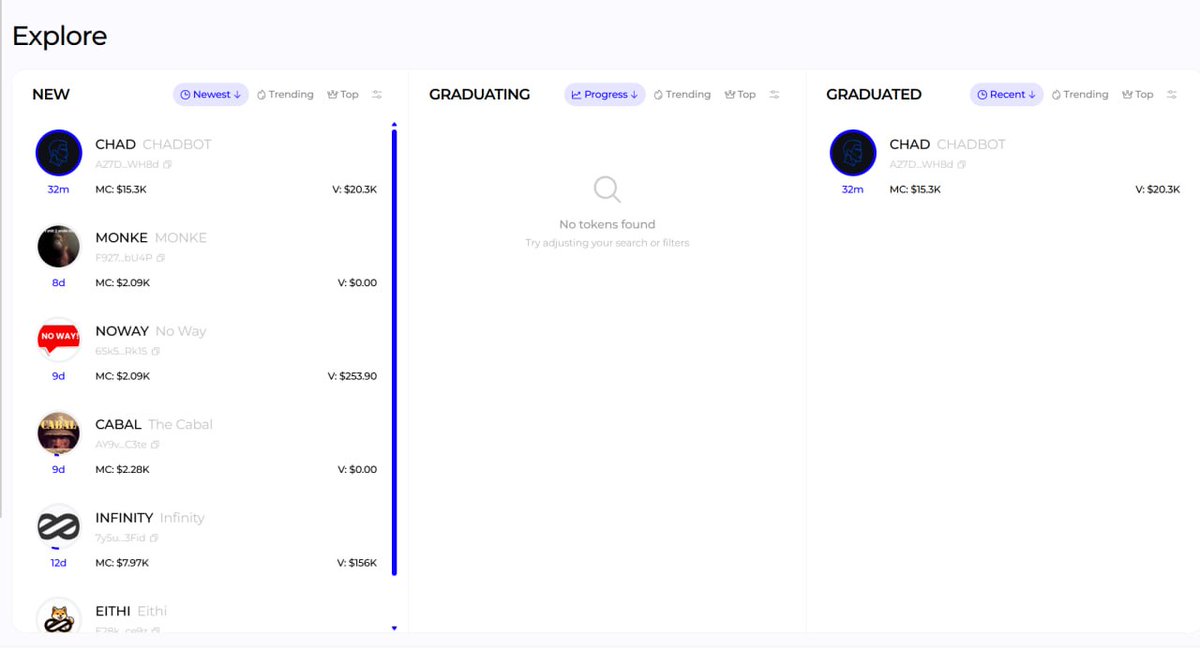Screen dimensions: 1200x653
Task: Open CABAL token avatar
Action: tap(59, 433)
